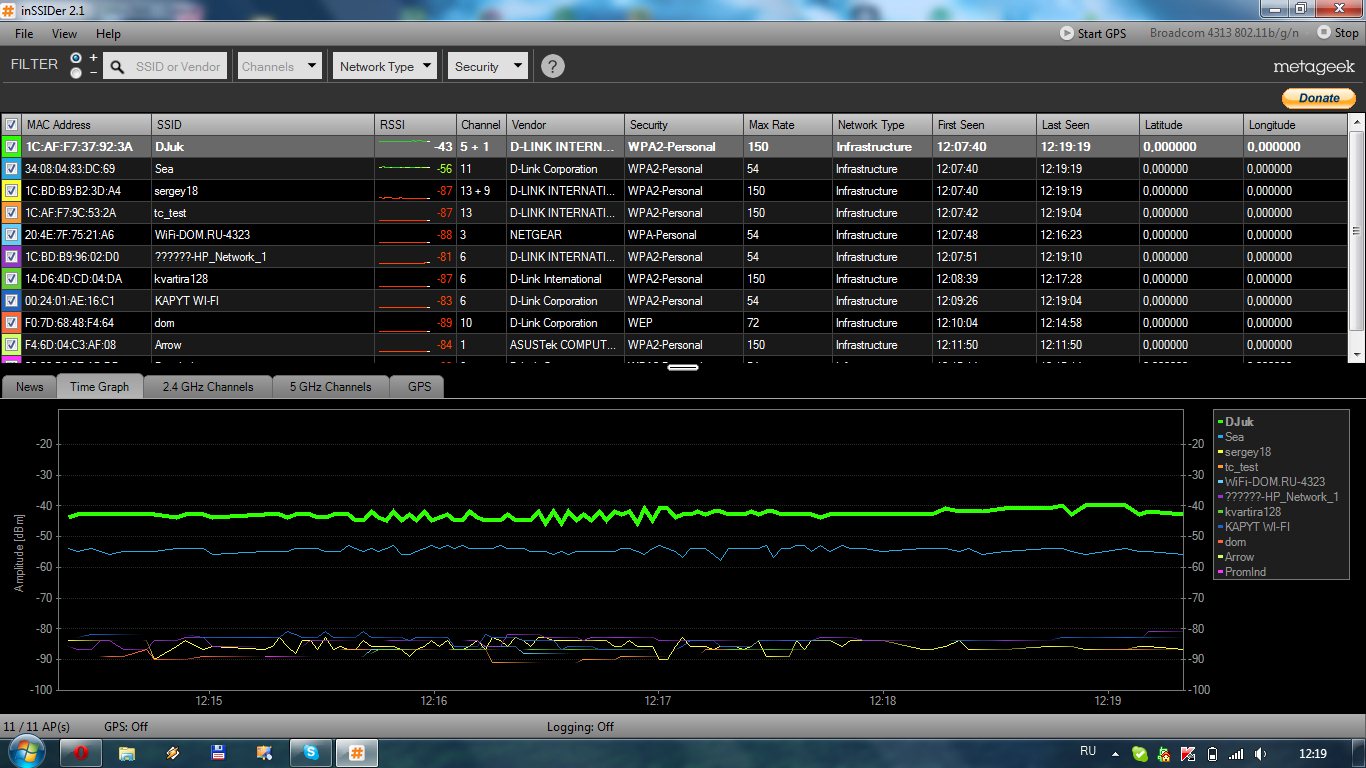Screen dimensions: 1366x768
Task: Click the inSSIDer taskbar icon
Action: click(x=356, y=752)
